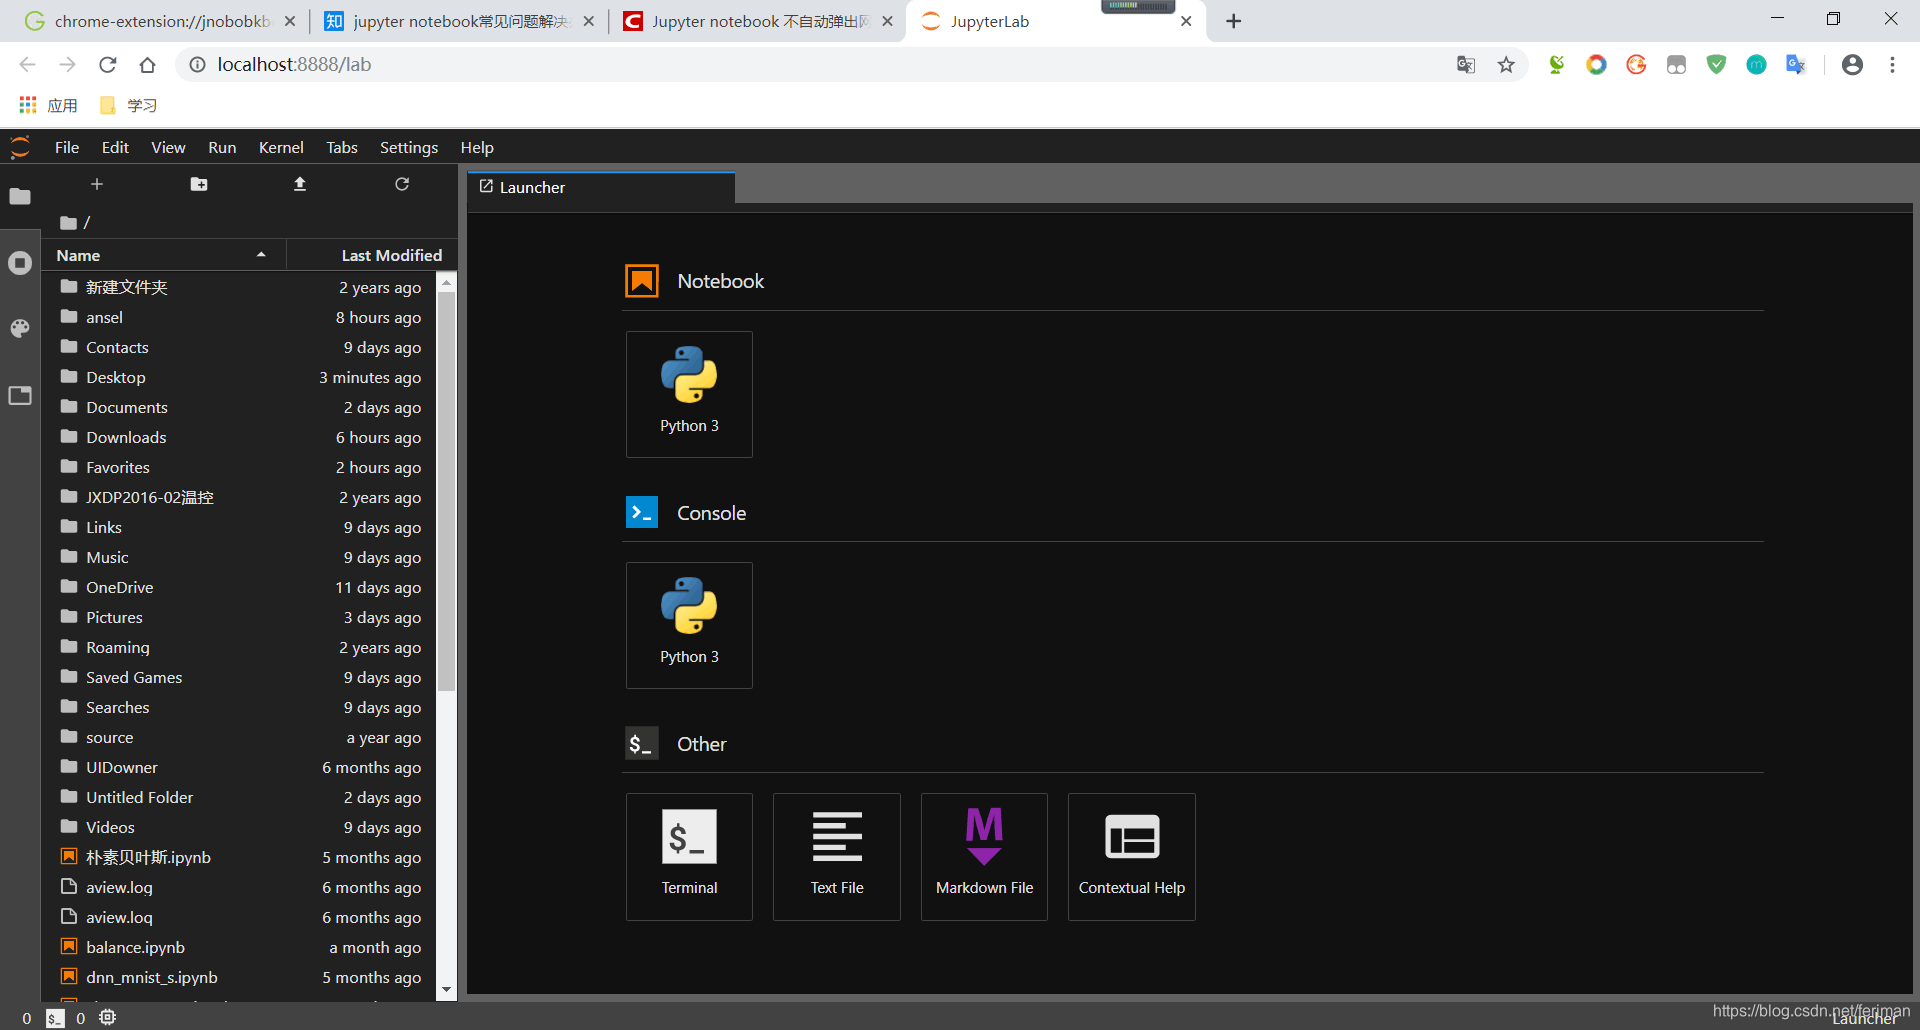Open a Python 3 console
This screenshot has width=1920, height=1030.
point(689,625)
